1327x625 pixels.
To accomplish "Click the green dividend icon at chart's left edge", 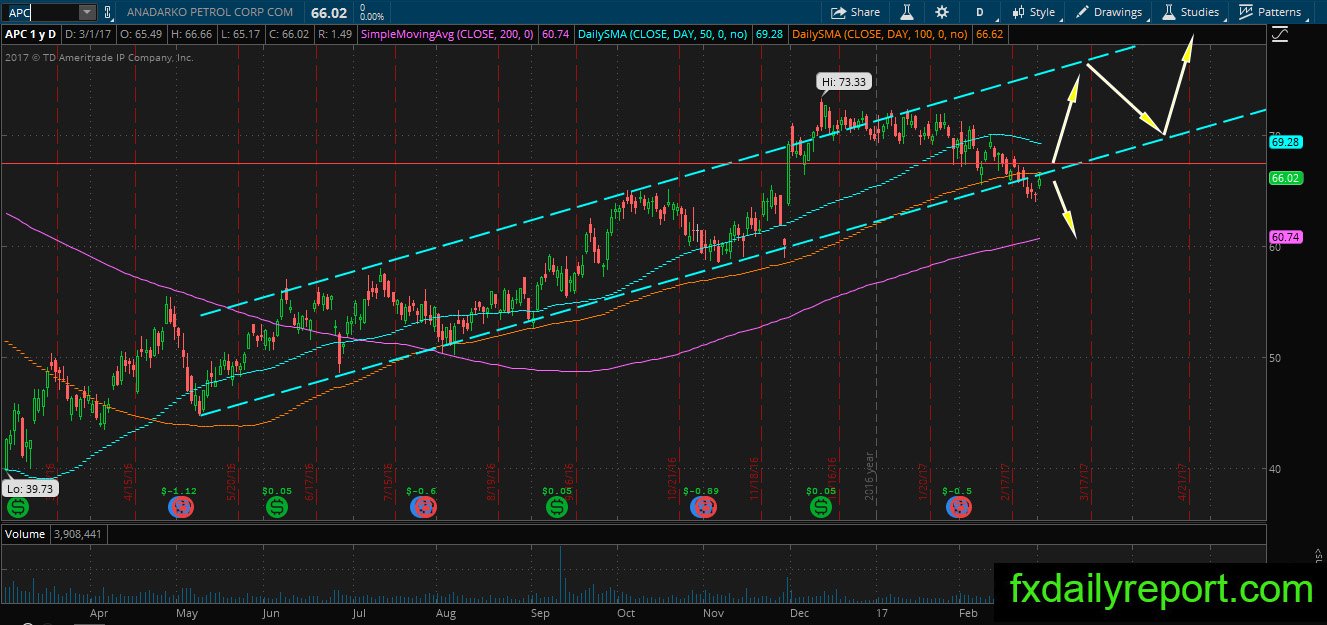I will point(18,507).
